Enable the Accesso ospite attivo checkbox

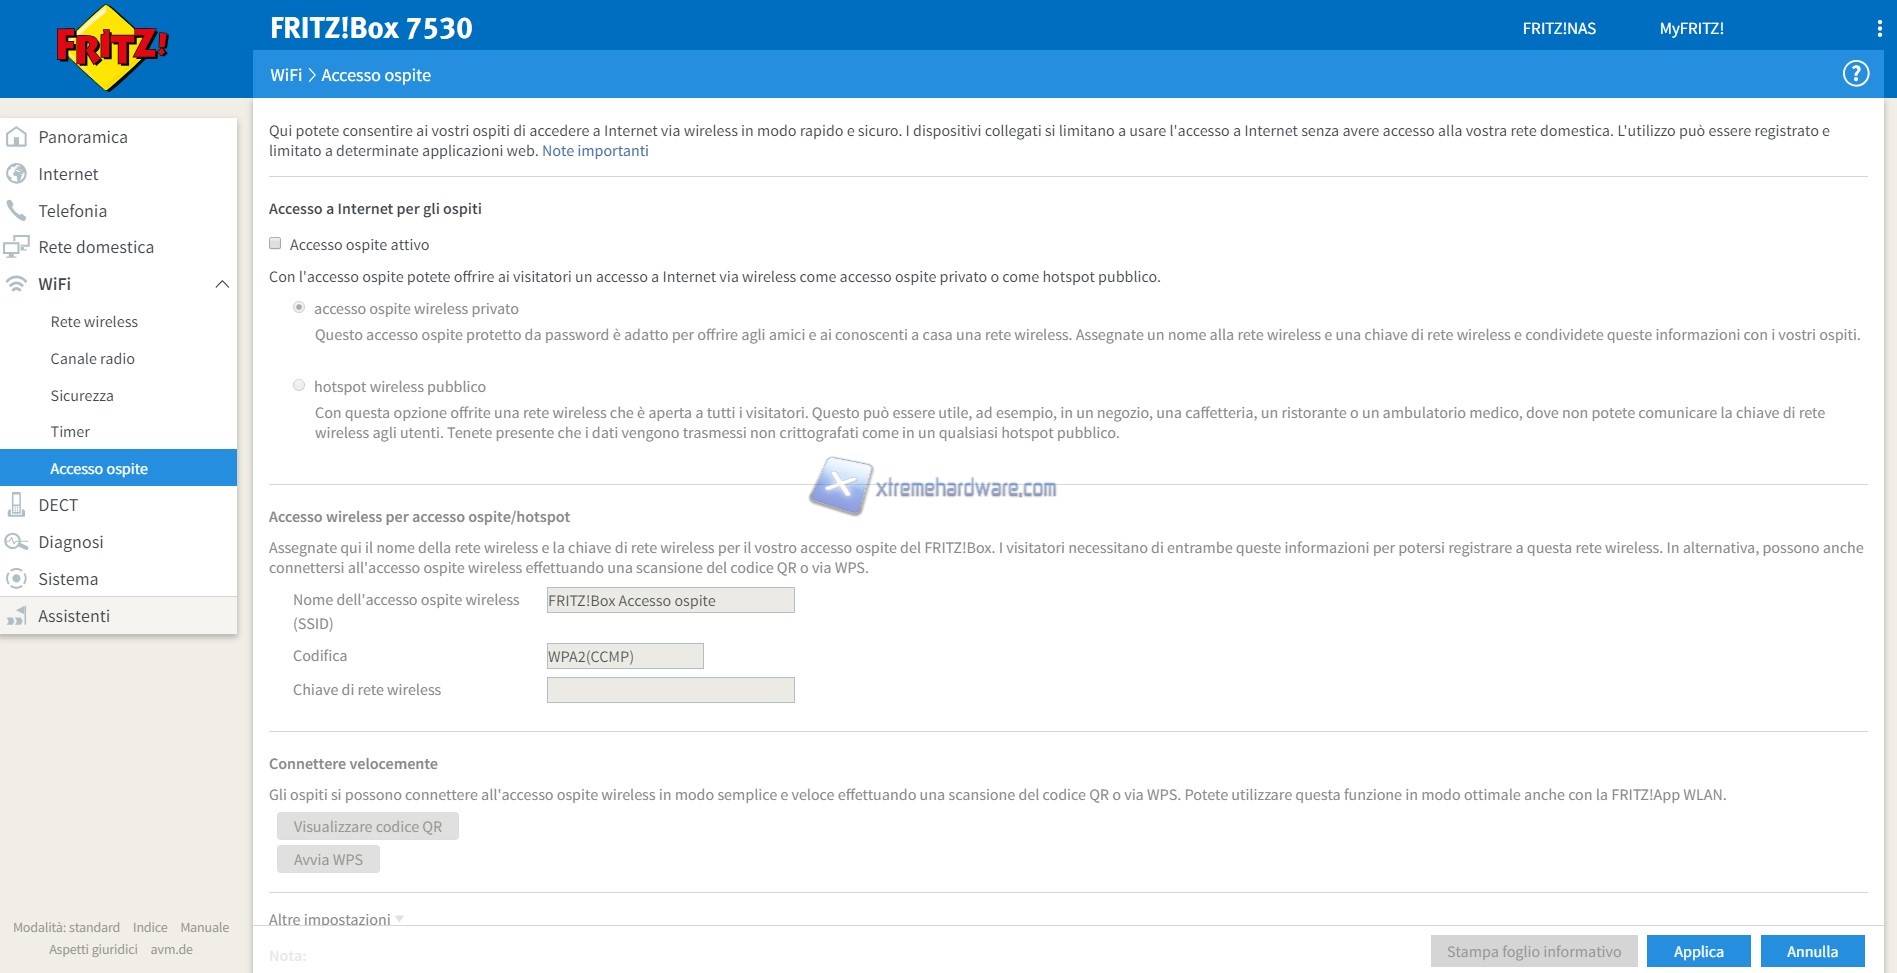(x=275, y=244)
